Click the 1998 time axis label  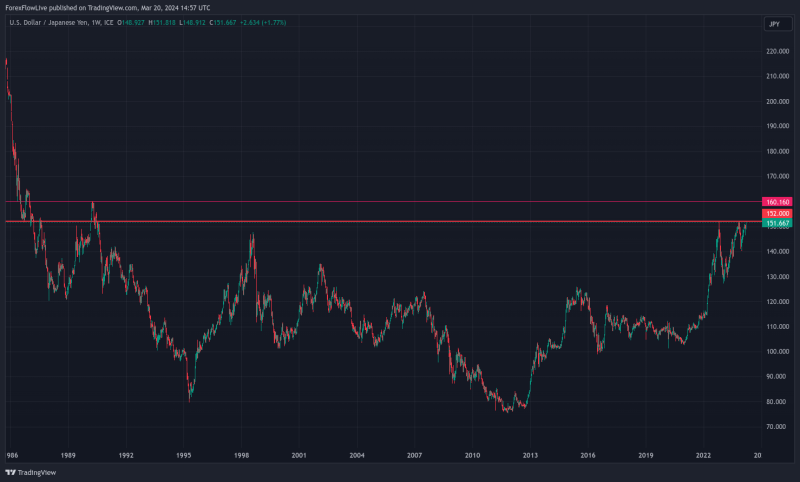tap(241, 455)
